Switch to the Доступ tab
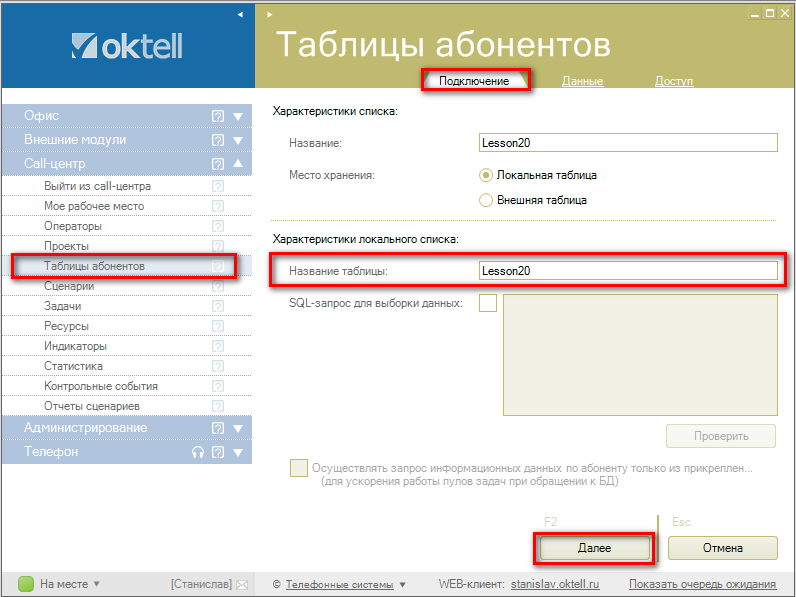Image resolution: width=796 pixels, height=597 pixels. coord(673,81)
